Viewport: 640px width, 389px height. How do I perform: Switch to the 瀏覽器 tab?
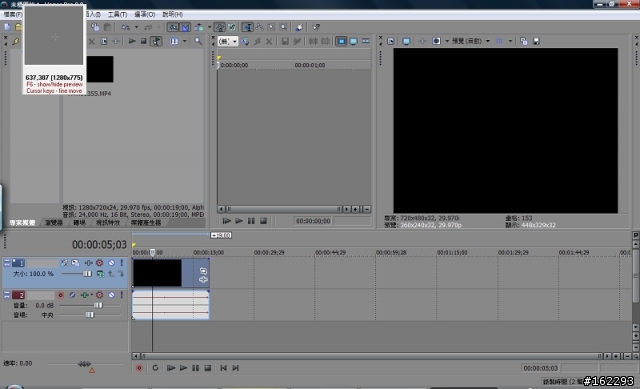pyautogui.click(x=54, y=223)
